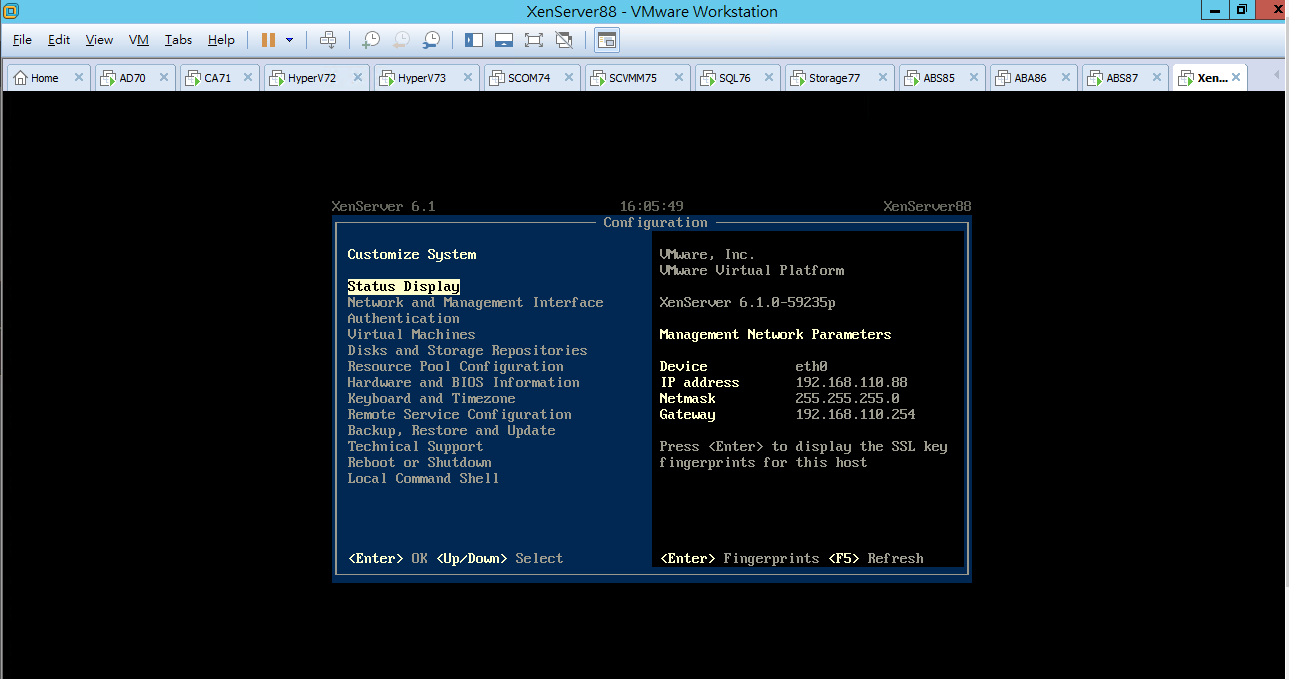Take a snapshot of this virtual machine
Image resolution: width=1289 pixels, height=680 pixels.
[371, 40]
